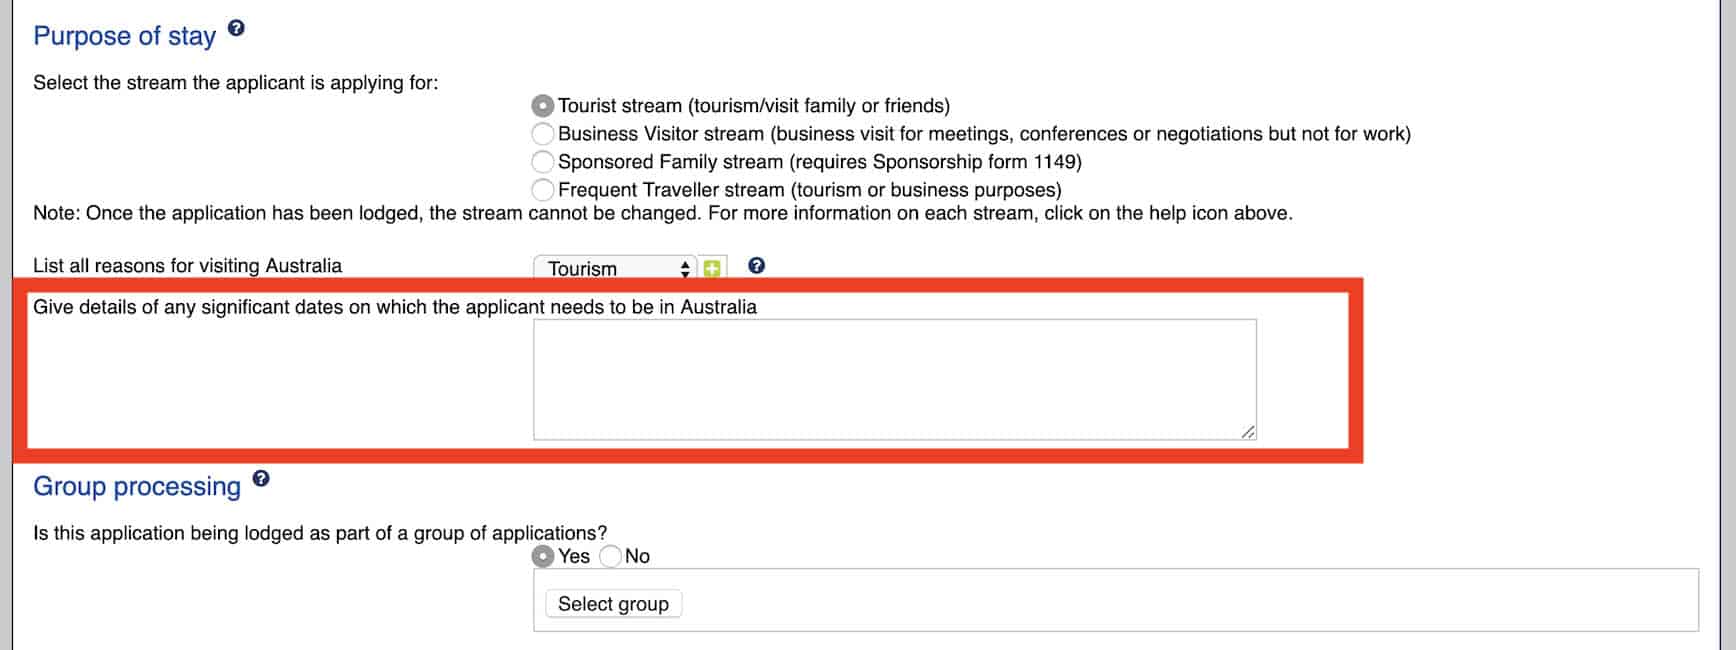Open help icon next to Tourism reason dropdown
1736x650 pixels.
pyautogui.click(x=757, y=266)
